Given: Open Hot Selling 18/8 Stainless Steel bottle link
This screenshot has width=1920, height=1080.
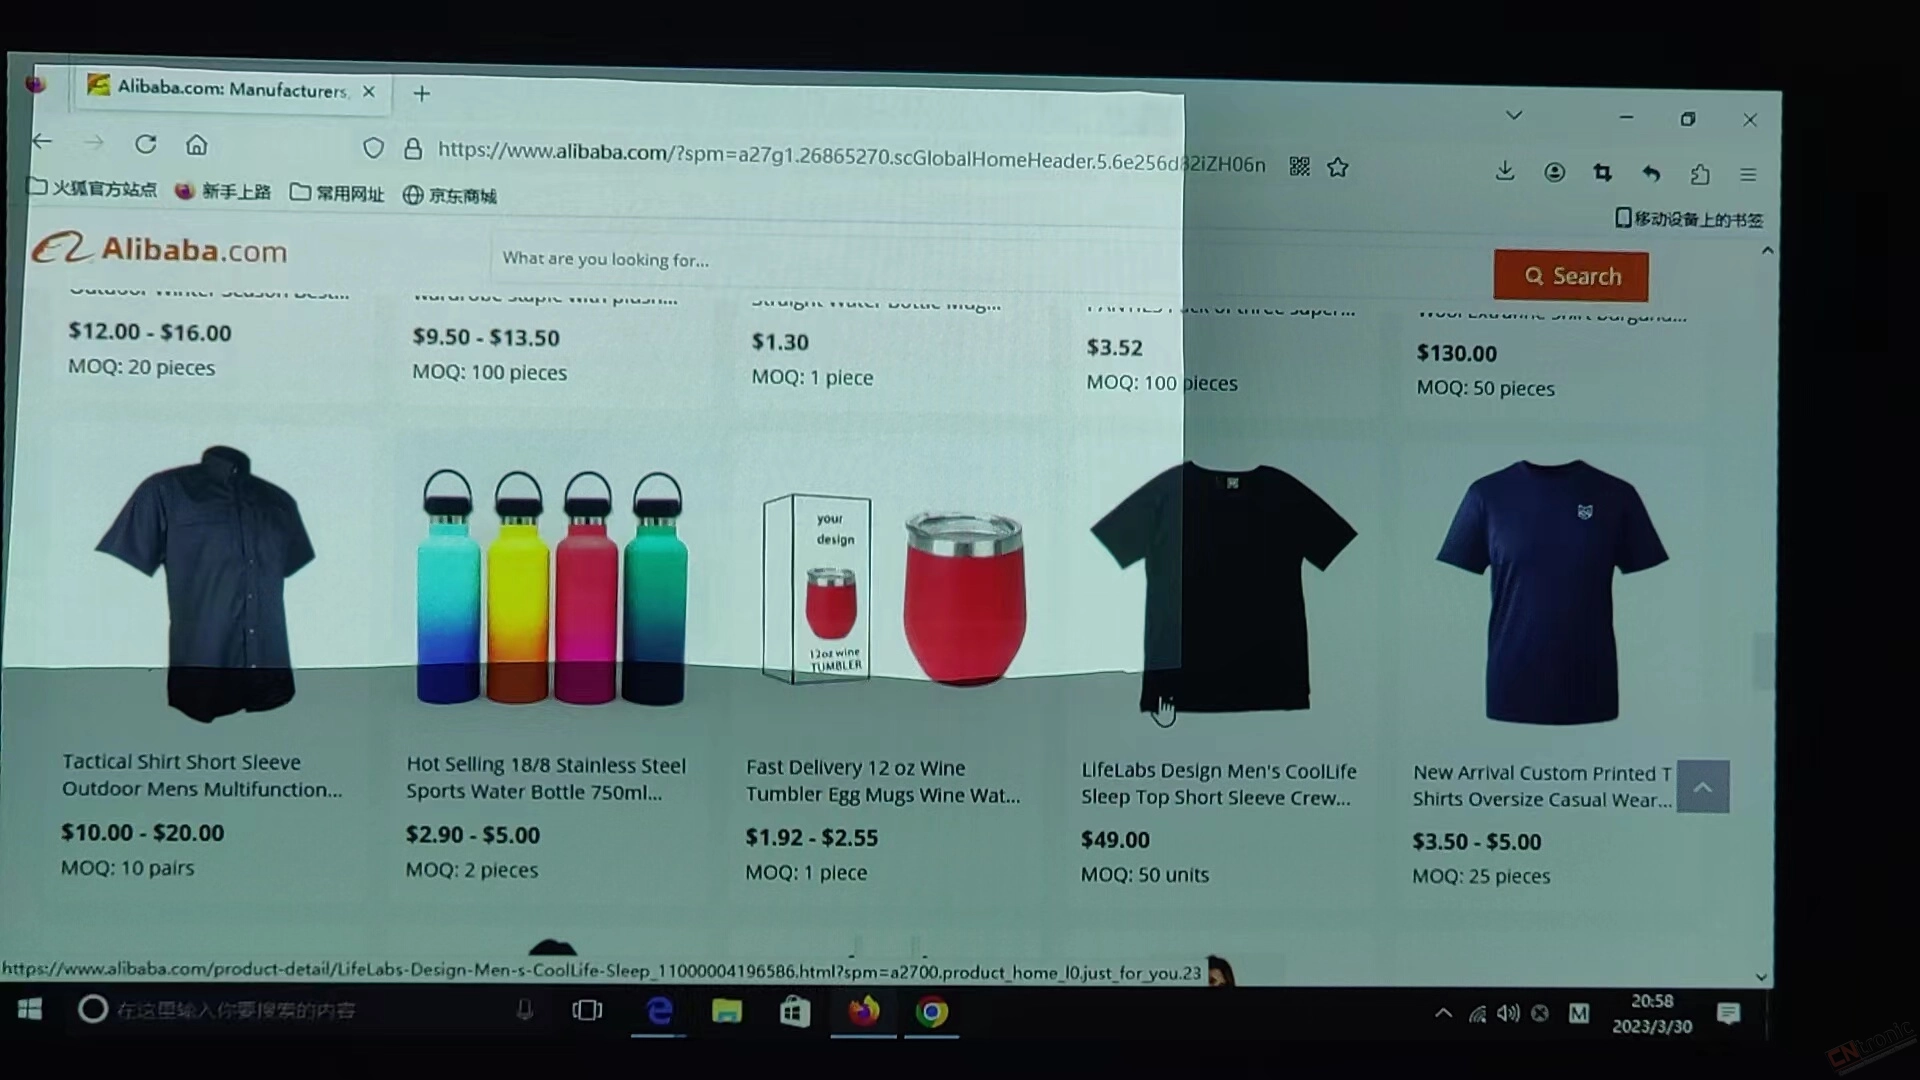Looking at the screenshot, I should coord(546,778).
